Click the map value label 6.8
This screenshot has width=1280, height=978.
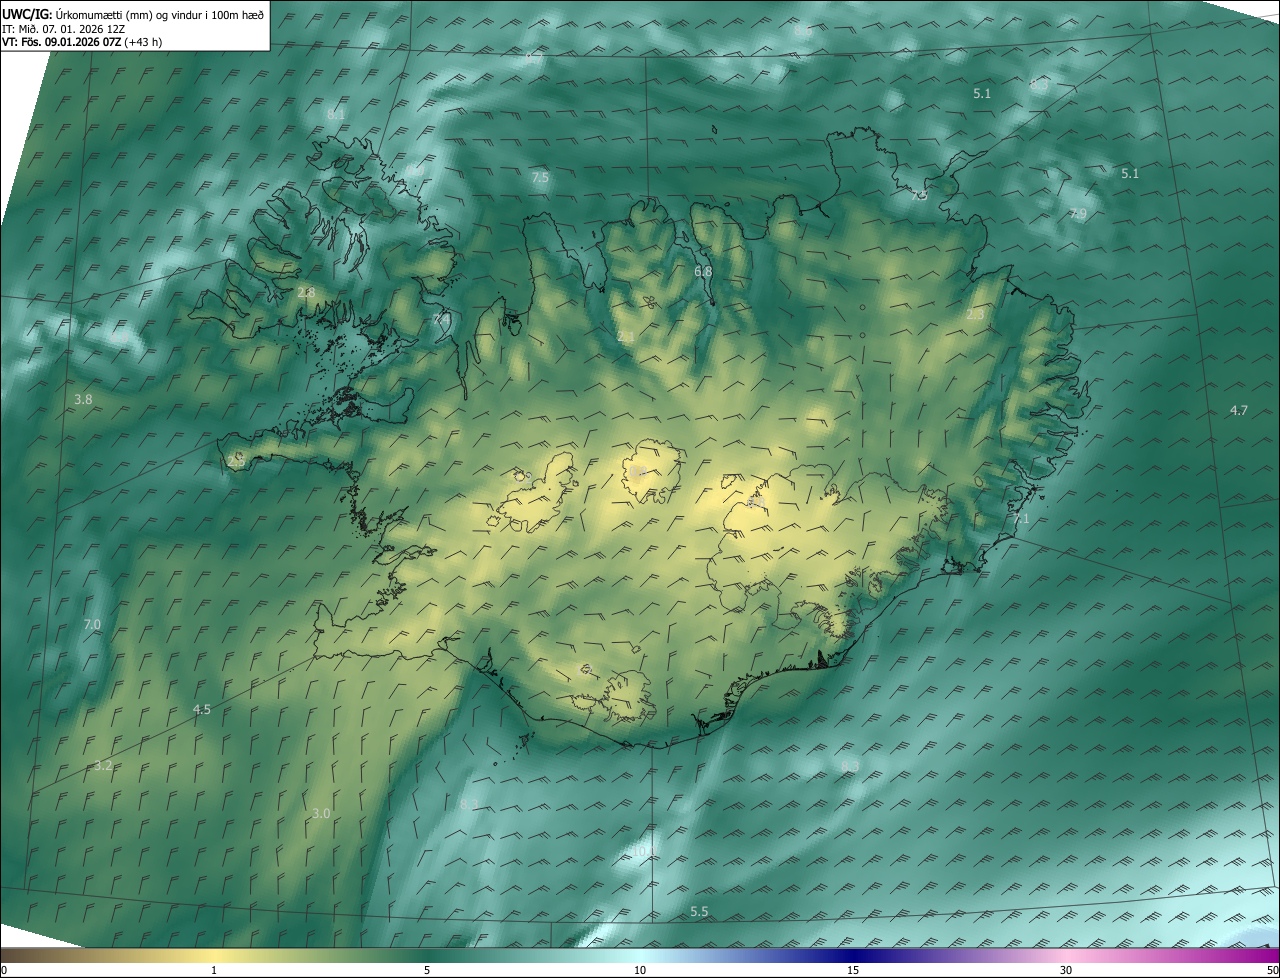tap(703, 271)
